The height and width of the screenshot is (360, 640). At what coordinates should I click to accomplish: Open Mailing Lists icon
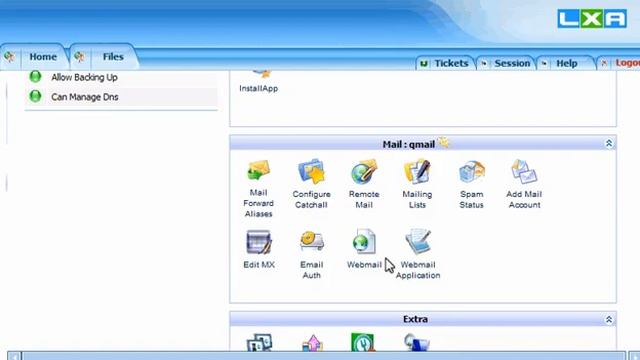[x=417, y=172]
